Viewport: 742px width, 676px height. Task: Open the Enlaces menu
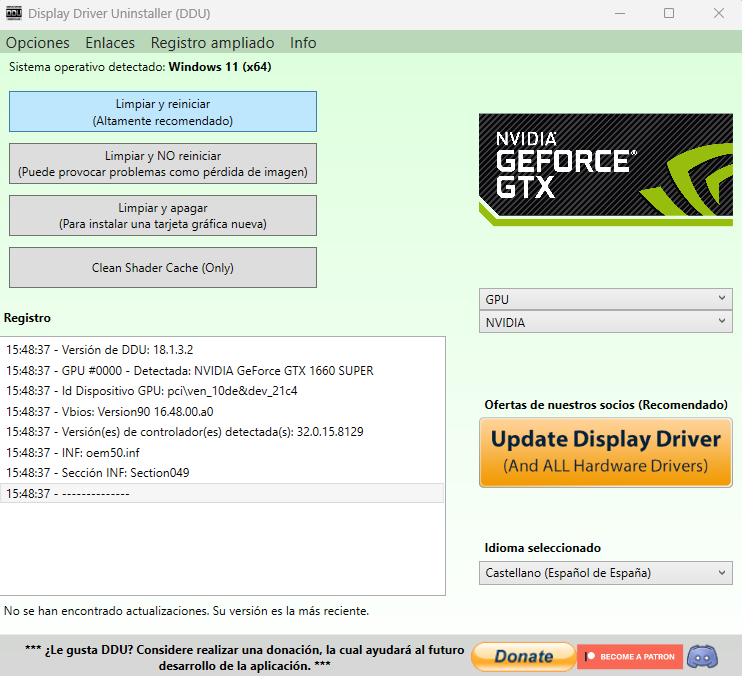tap(110, 43)
